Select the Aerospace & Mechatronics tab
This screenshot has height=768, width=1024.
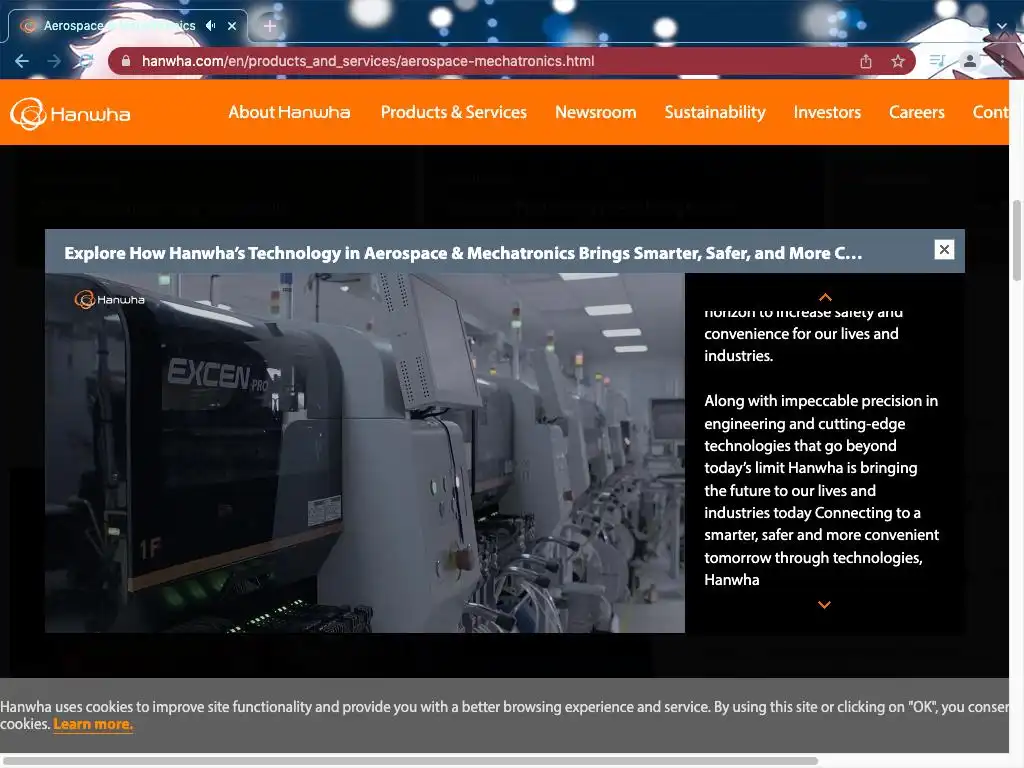point(128,26)
